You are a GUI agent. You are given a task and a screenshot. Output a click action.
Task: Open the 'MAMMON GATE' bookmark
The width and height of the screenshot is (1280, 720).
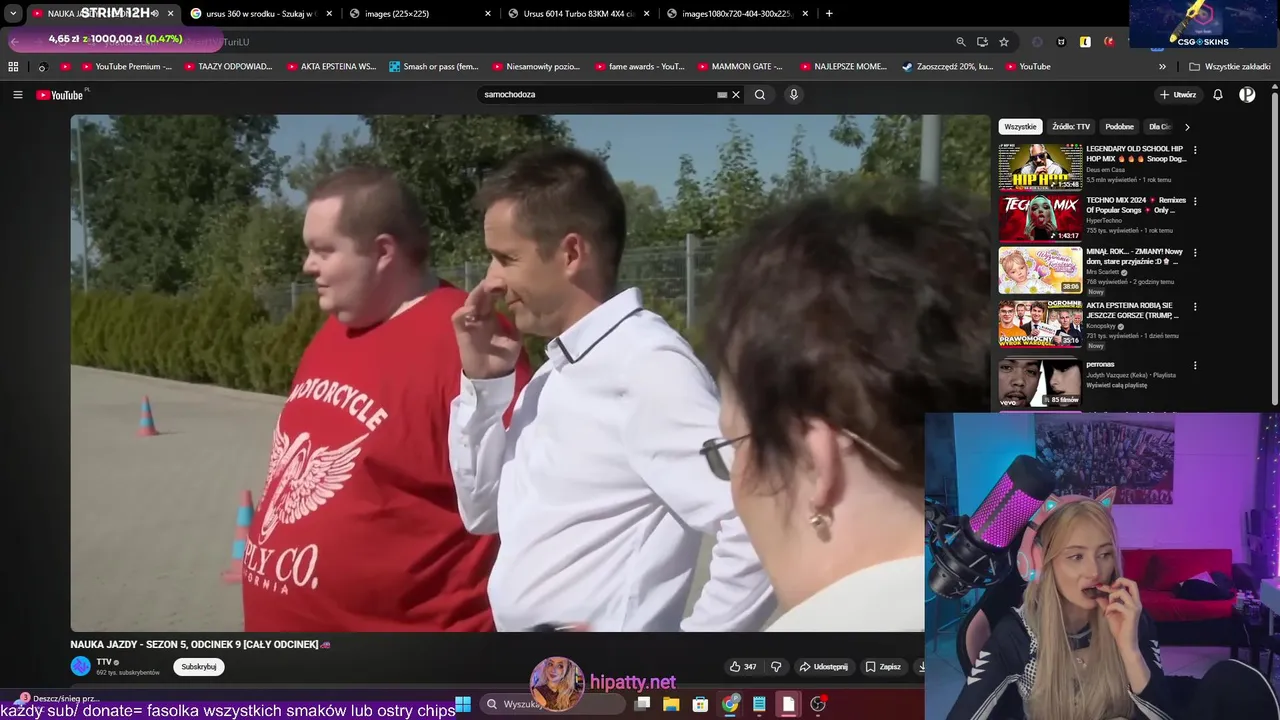[741, 67]
